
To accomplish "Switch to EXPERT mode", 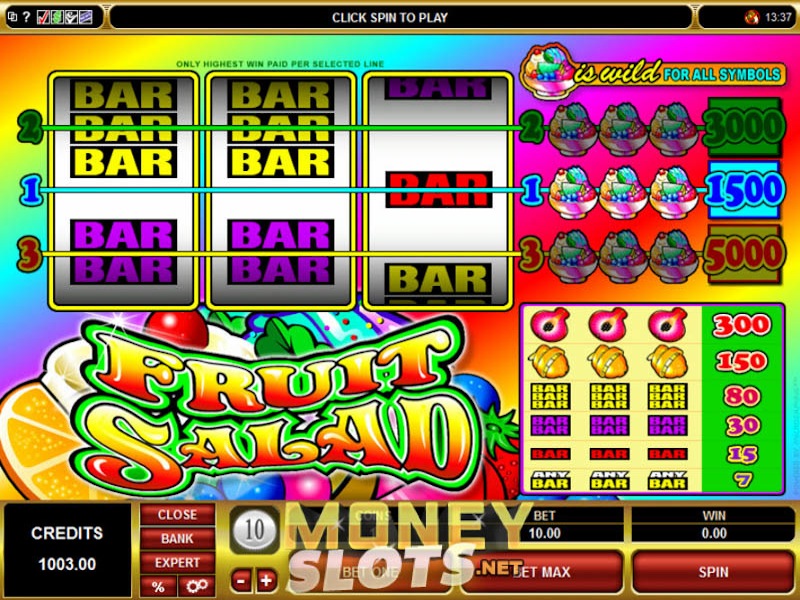I will pos(178,562).
